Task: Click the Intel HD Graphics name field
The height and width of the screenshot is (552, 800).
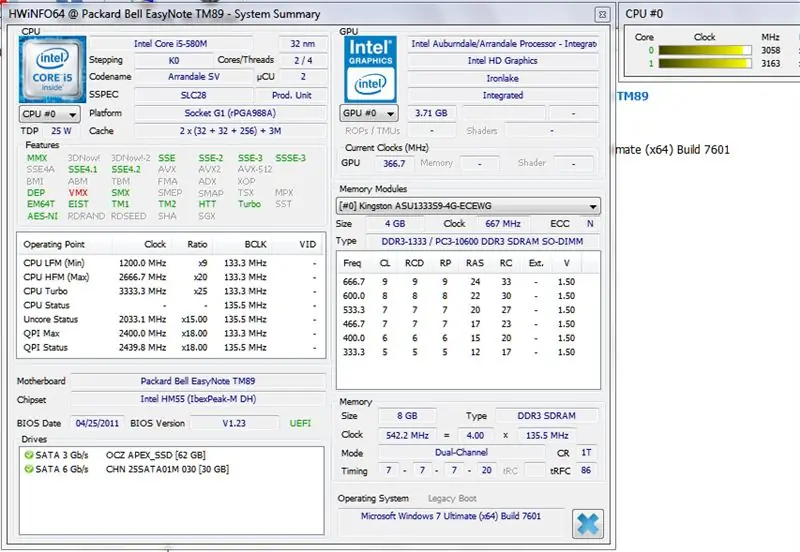Action: pyautogui.click(x=503, y=61)
